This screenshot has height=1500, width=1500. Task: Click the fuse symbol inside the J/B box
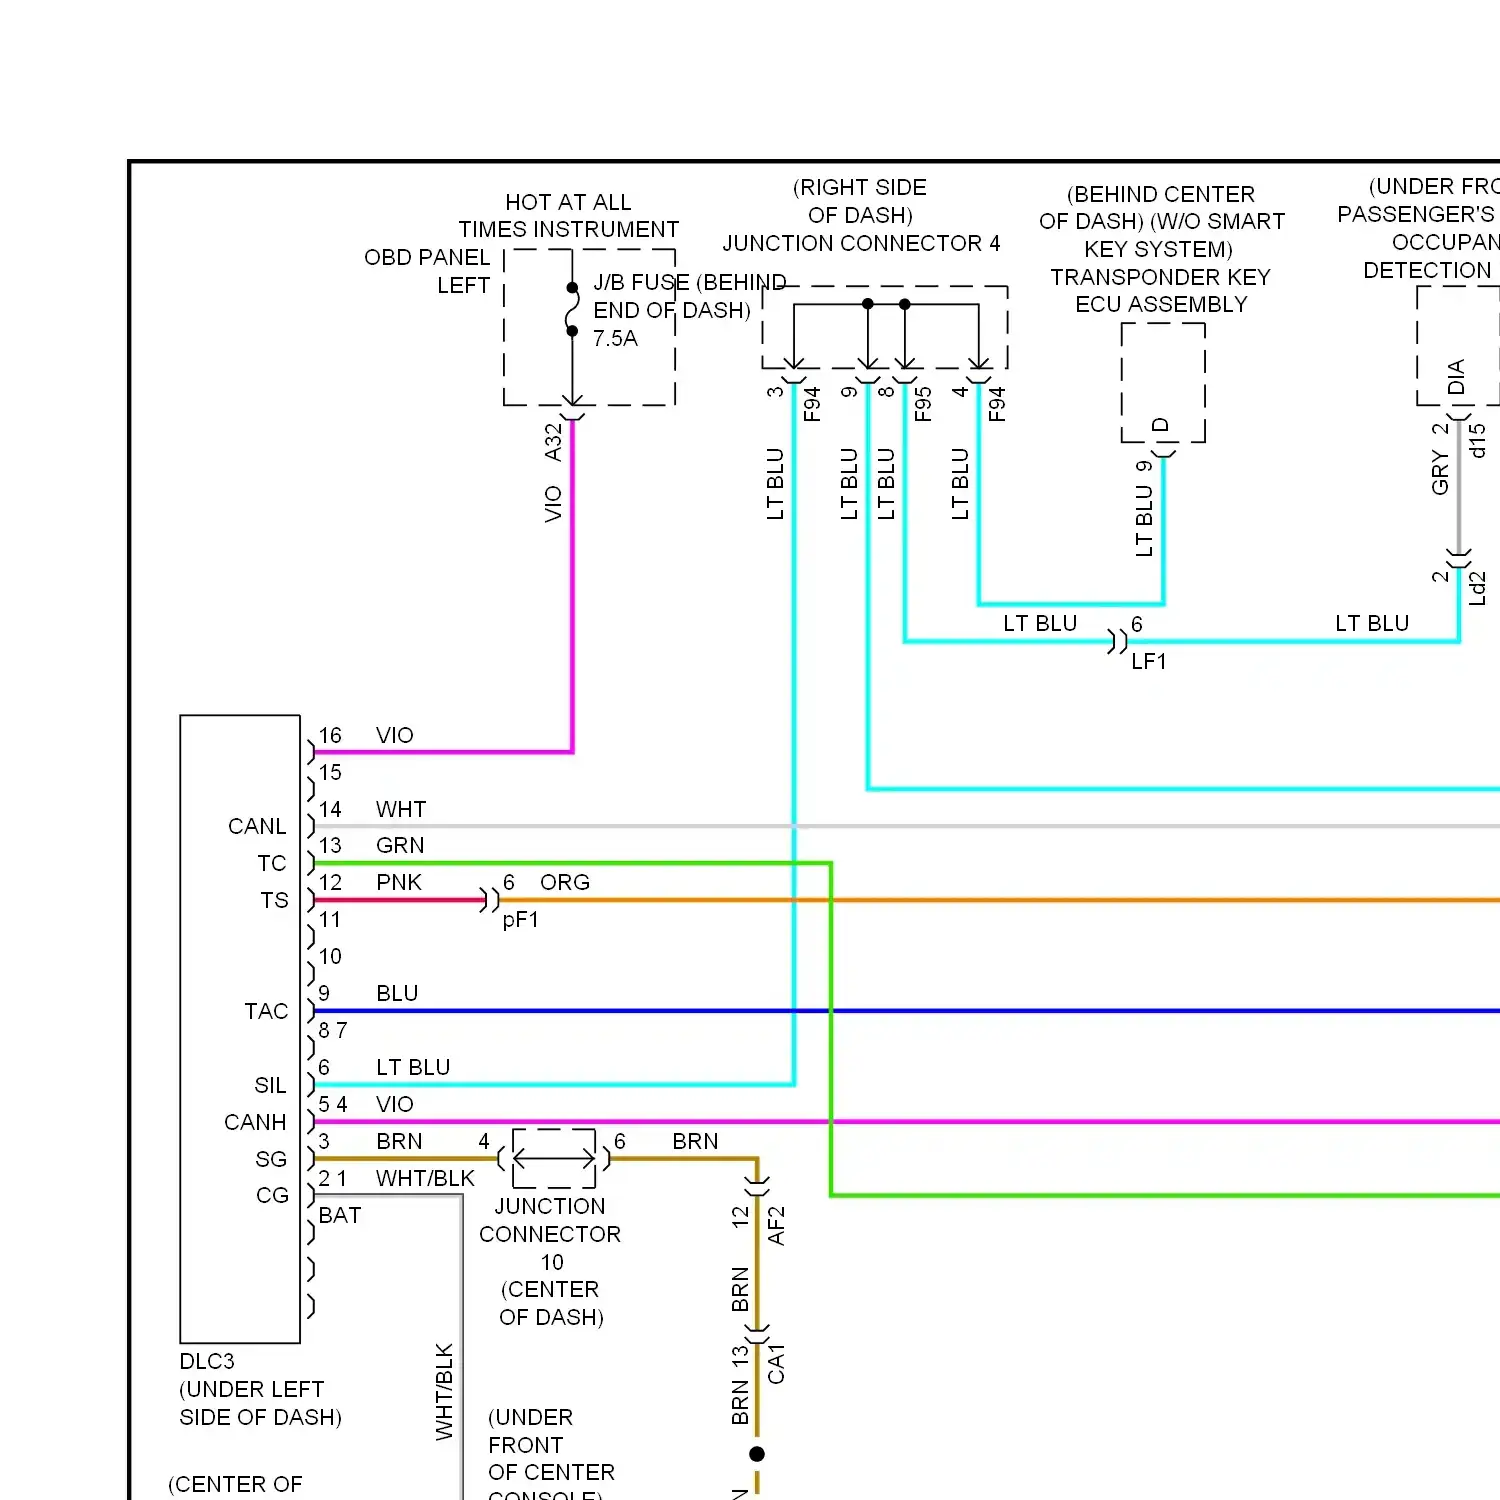572,309
